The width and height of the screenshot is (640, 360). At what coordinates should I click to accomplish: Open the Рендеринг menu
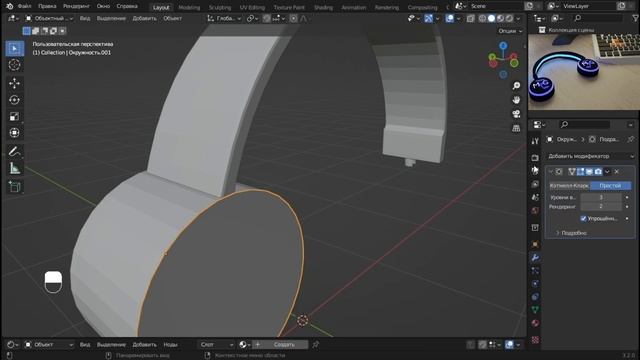pos(76,6)
